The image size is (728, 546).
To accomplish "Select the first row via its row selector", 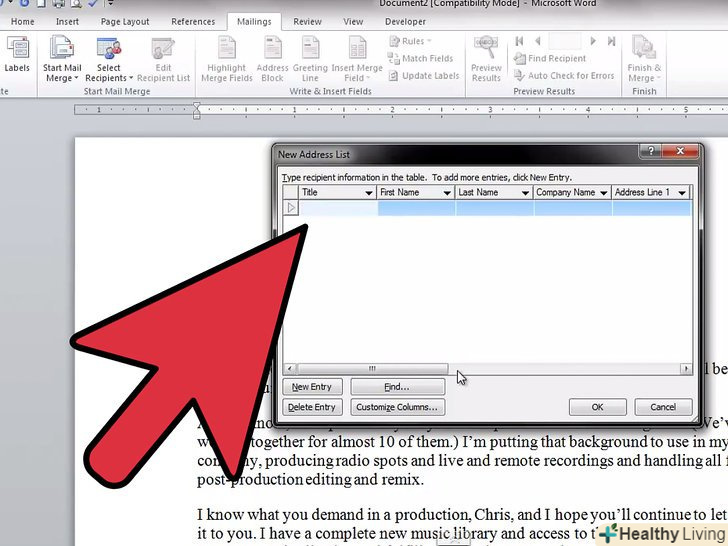I will click(x=291, y=208).
